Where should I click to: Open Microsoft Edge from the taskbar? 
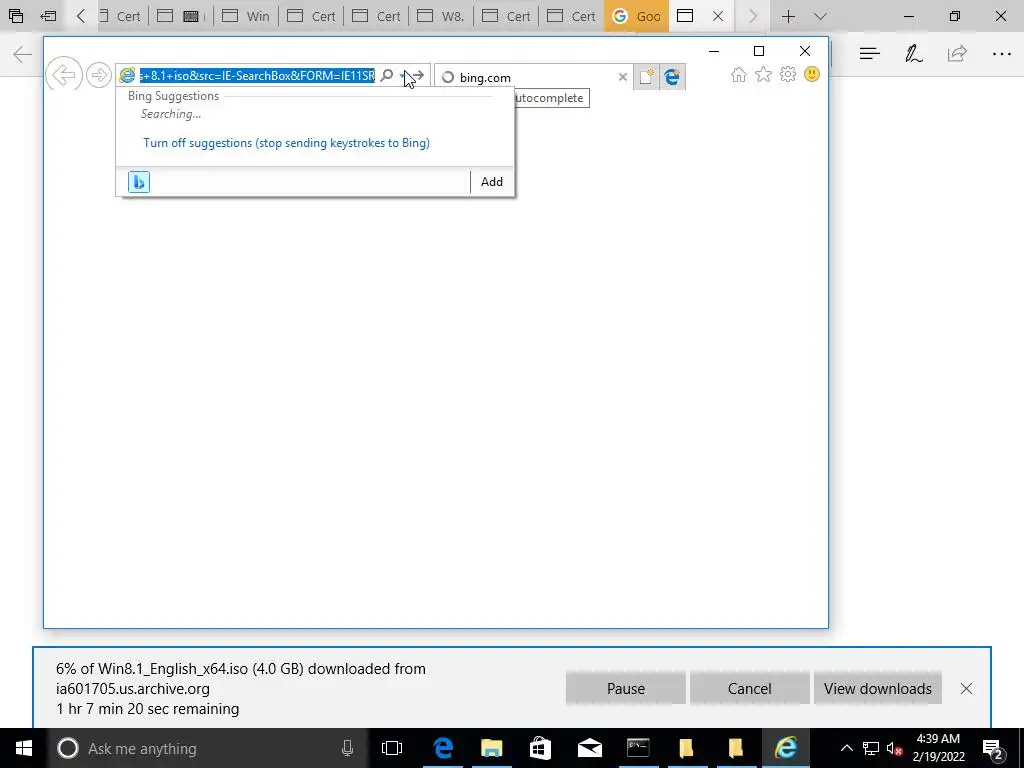(x=443, y=748)
